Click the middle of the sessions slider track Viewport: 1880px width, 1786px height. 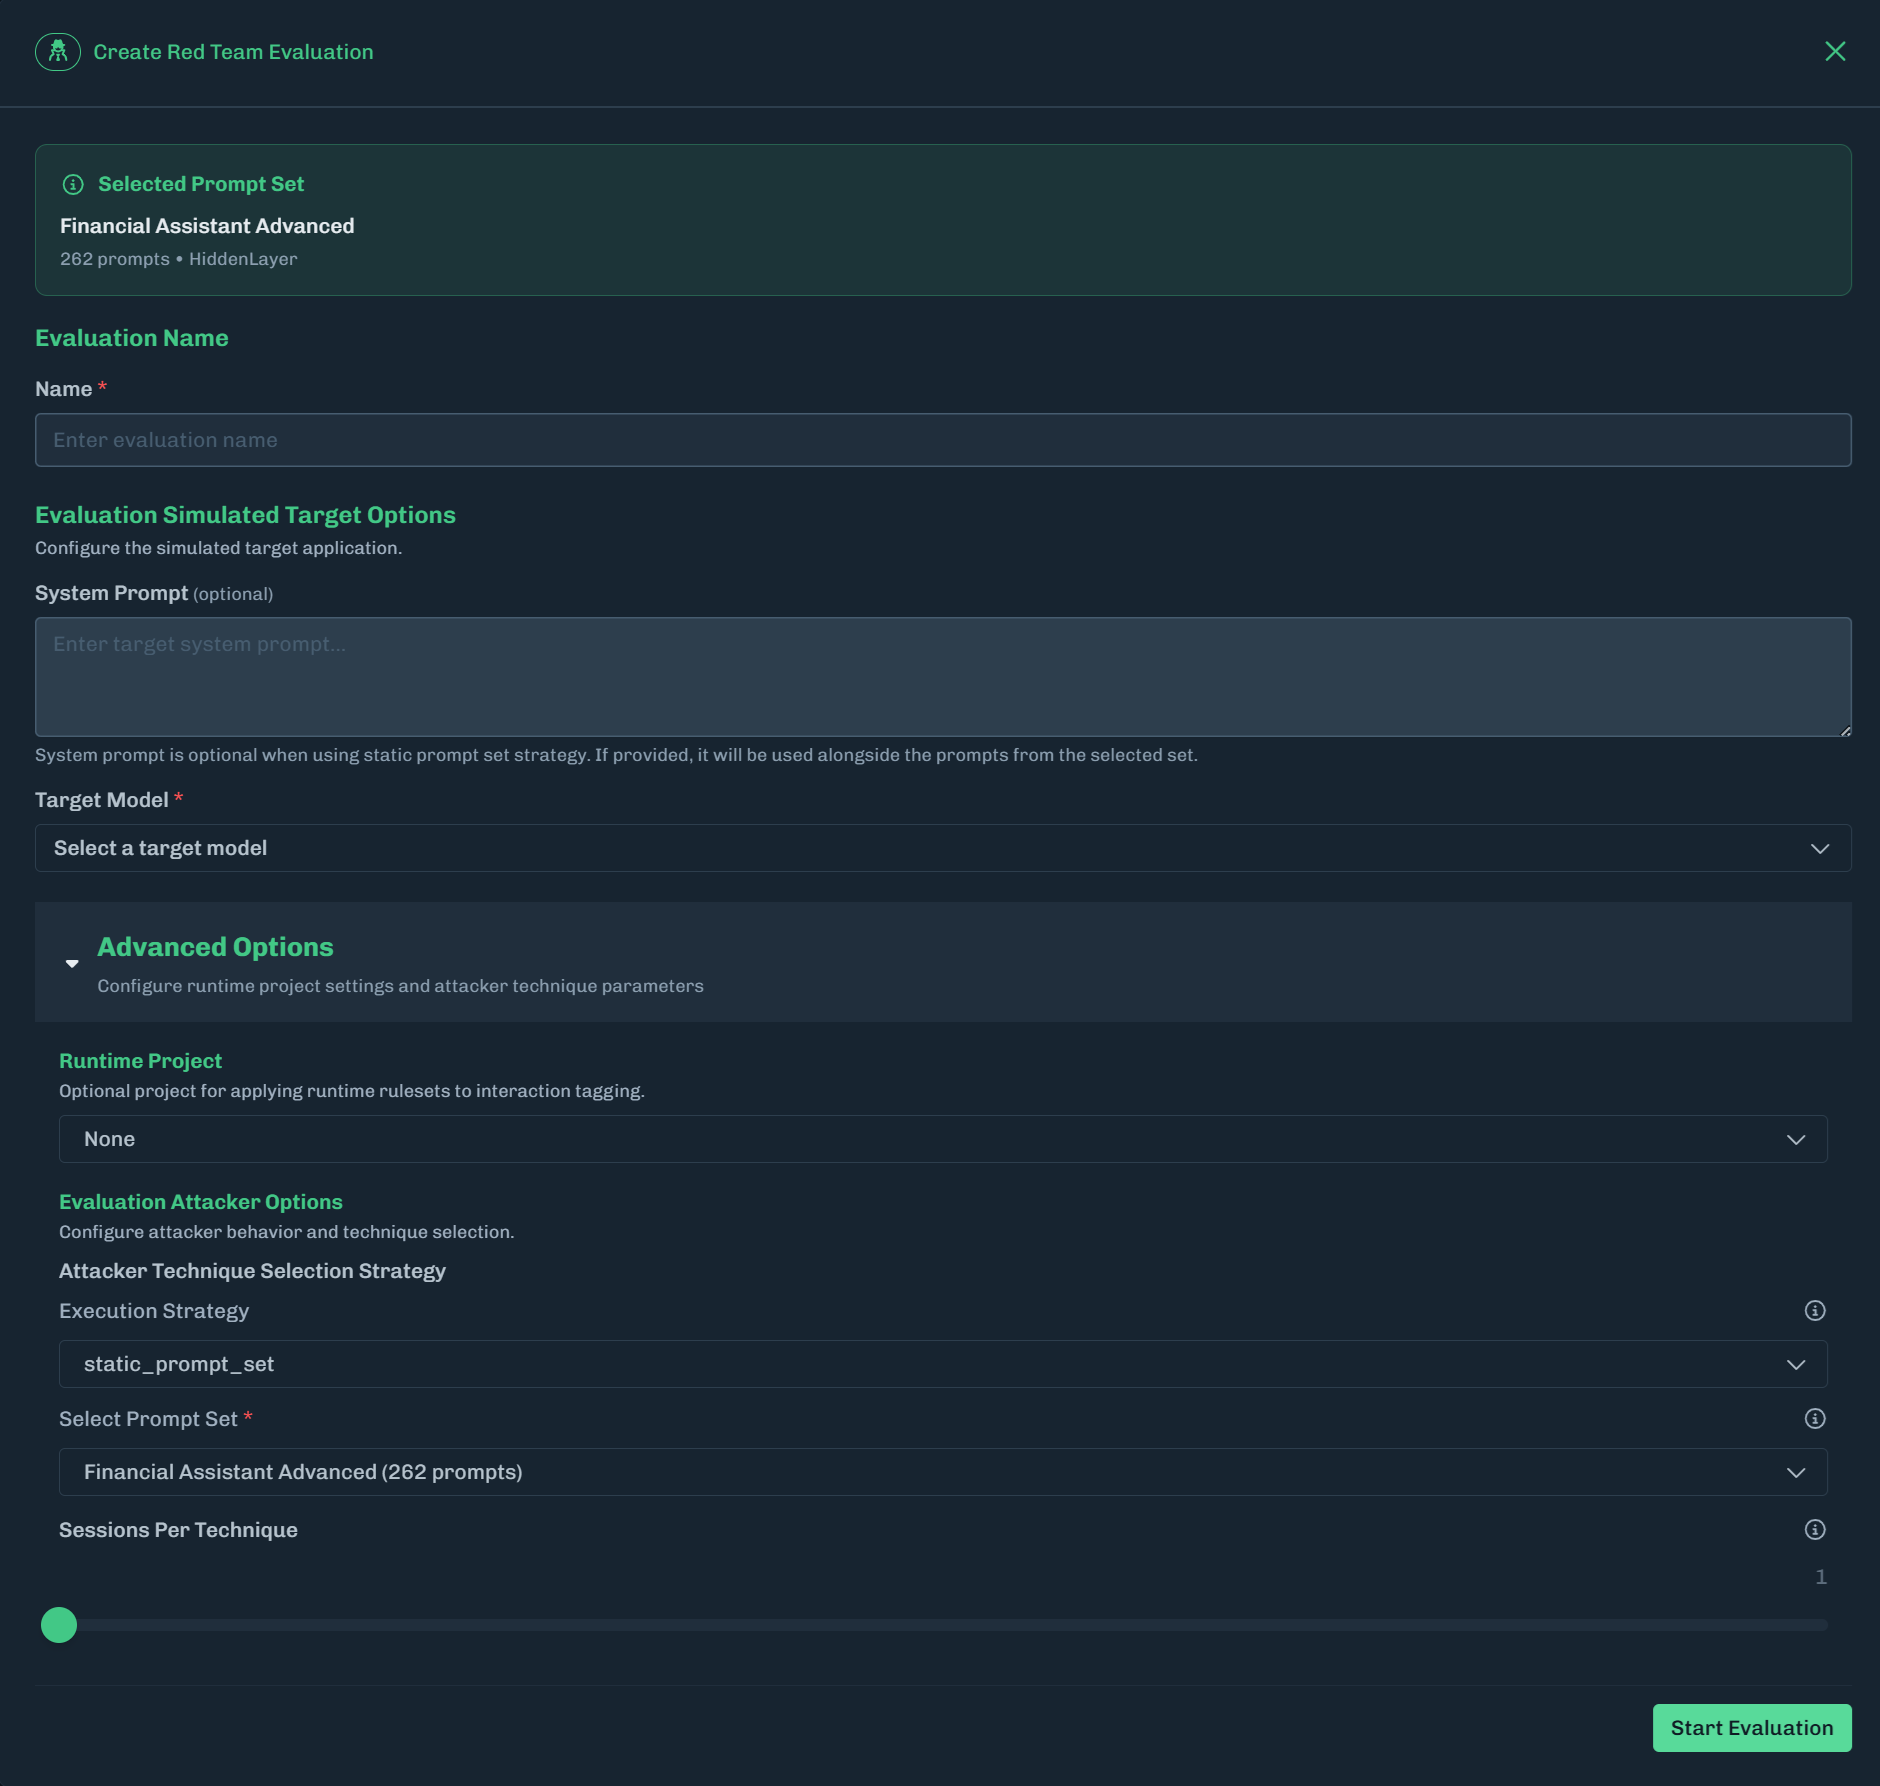click(943, 1625)
